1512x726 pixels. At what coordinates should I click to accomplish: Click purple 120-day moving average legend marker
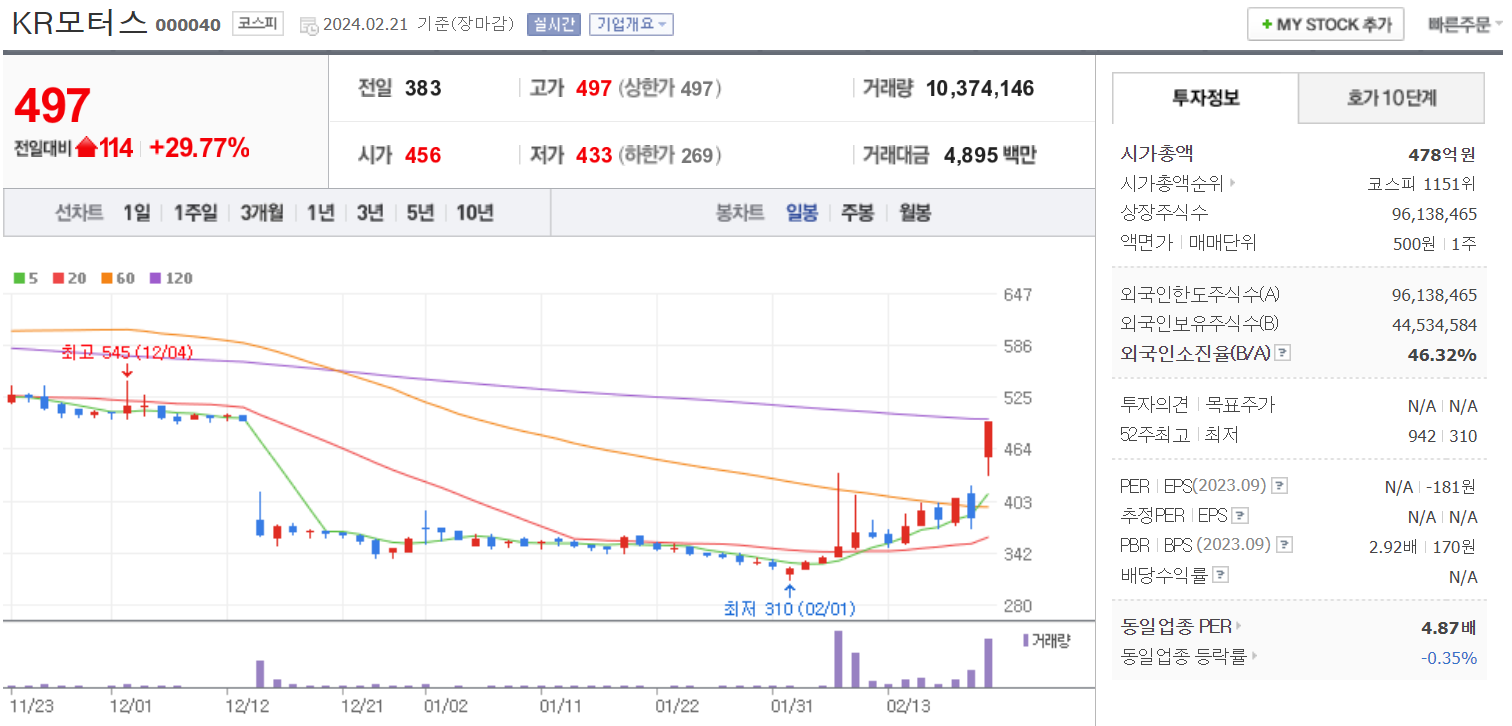point(155,278)
